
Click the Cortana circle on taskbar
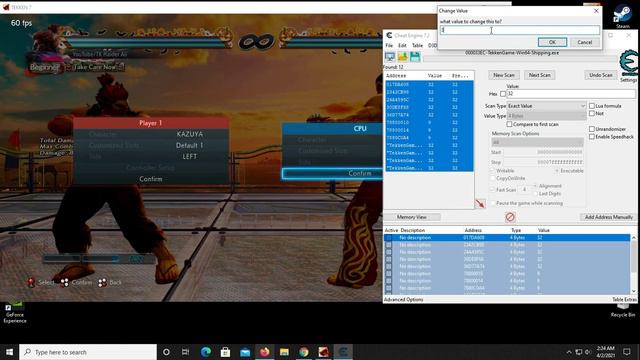(166, 352)
